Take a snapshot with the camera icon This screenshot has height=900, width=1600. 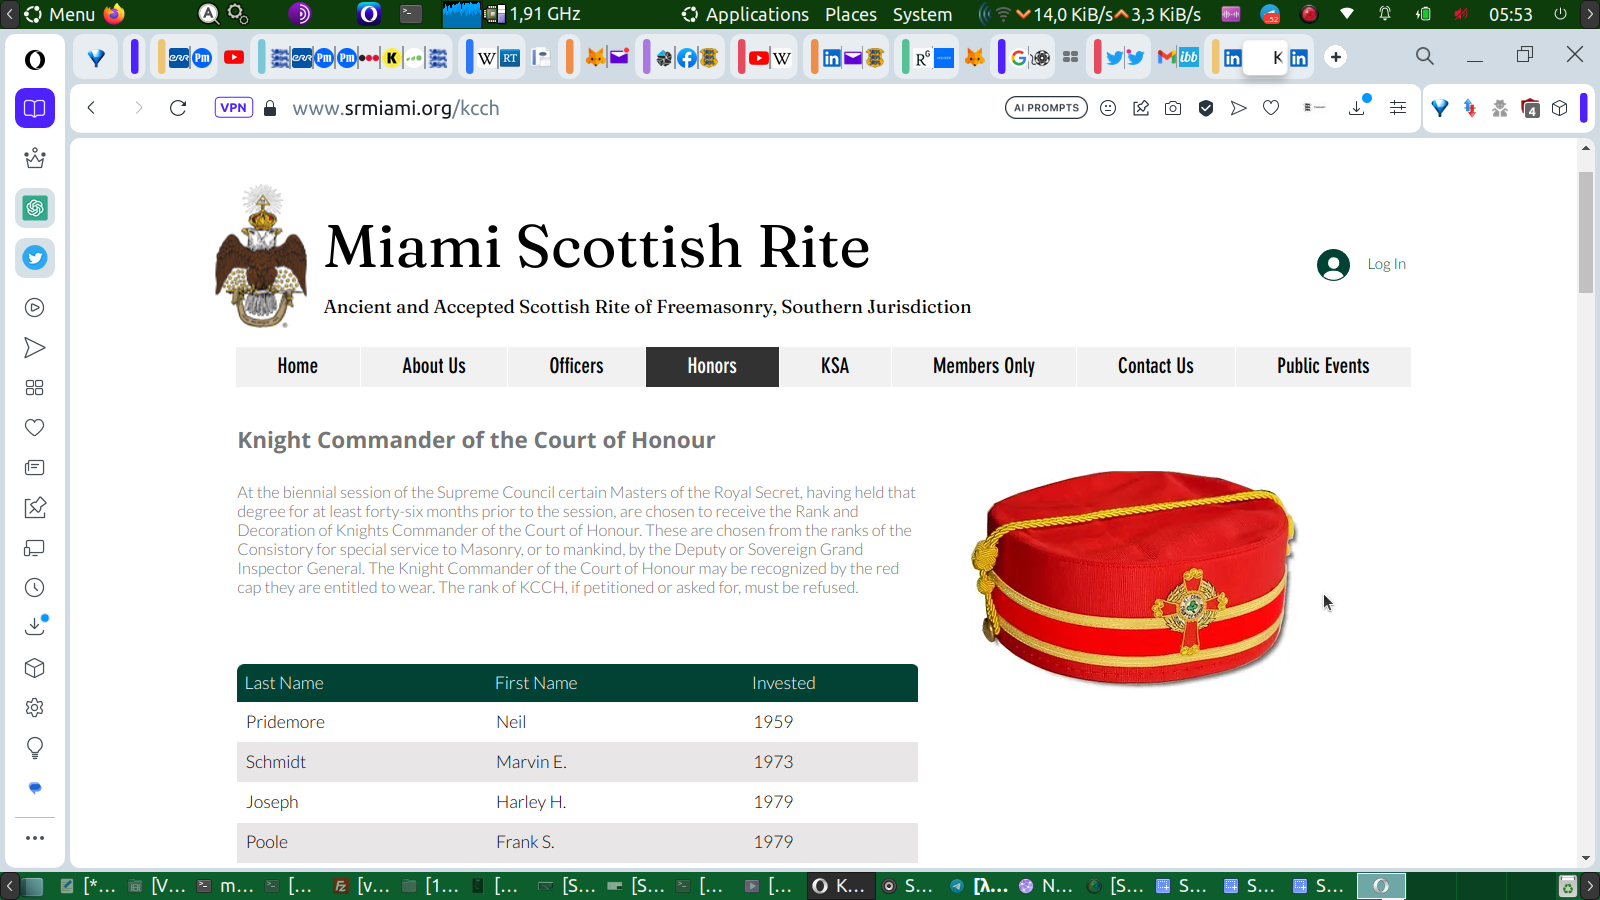coord(1173,108)
